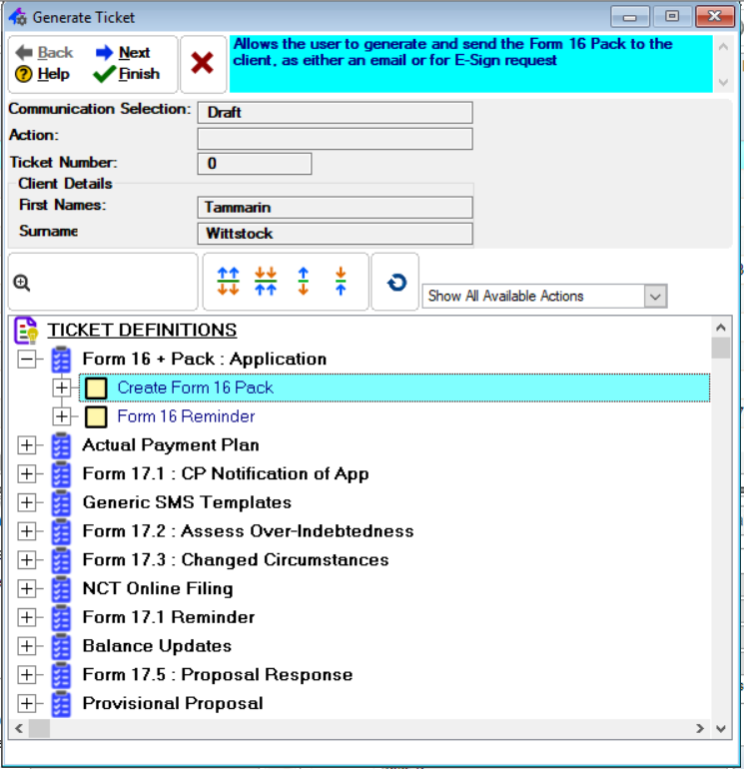This screenshot has width=744, height=769.
Task: Click the Actual Payment Plan clipboard icon
Action: [62, 445]
